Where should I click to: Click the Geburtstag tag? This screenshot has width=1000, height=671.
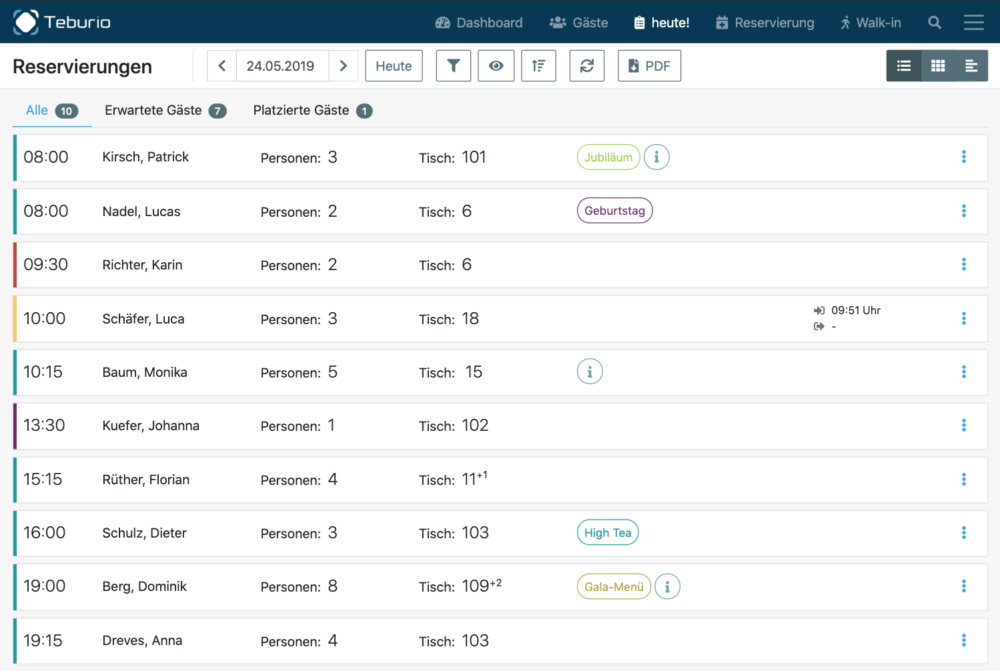tap(614, 211)
